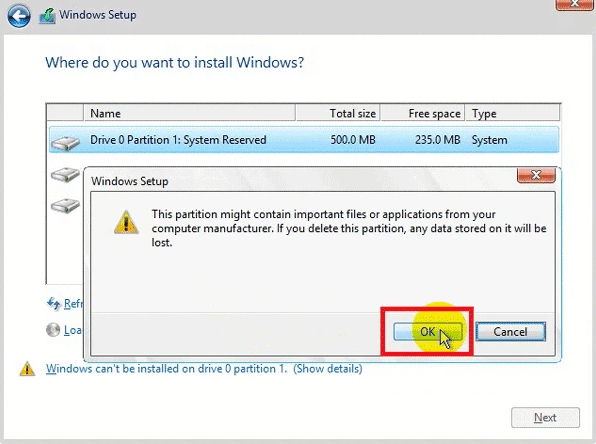Sort by the Total size column header
Screen dimensions: 596x444
[338, 113]
